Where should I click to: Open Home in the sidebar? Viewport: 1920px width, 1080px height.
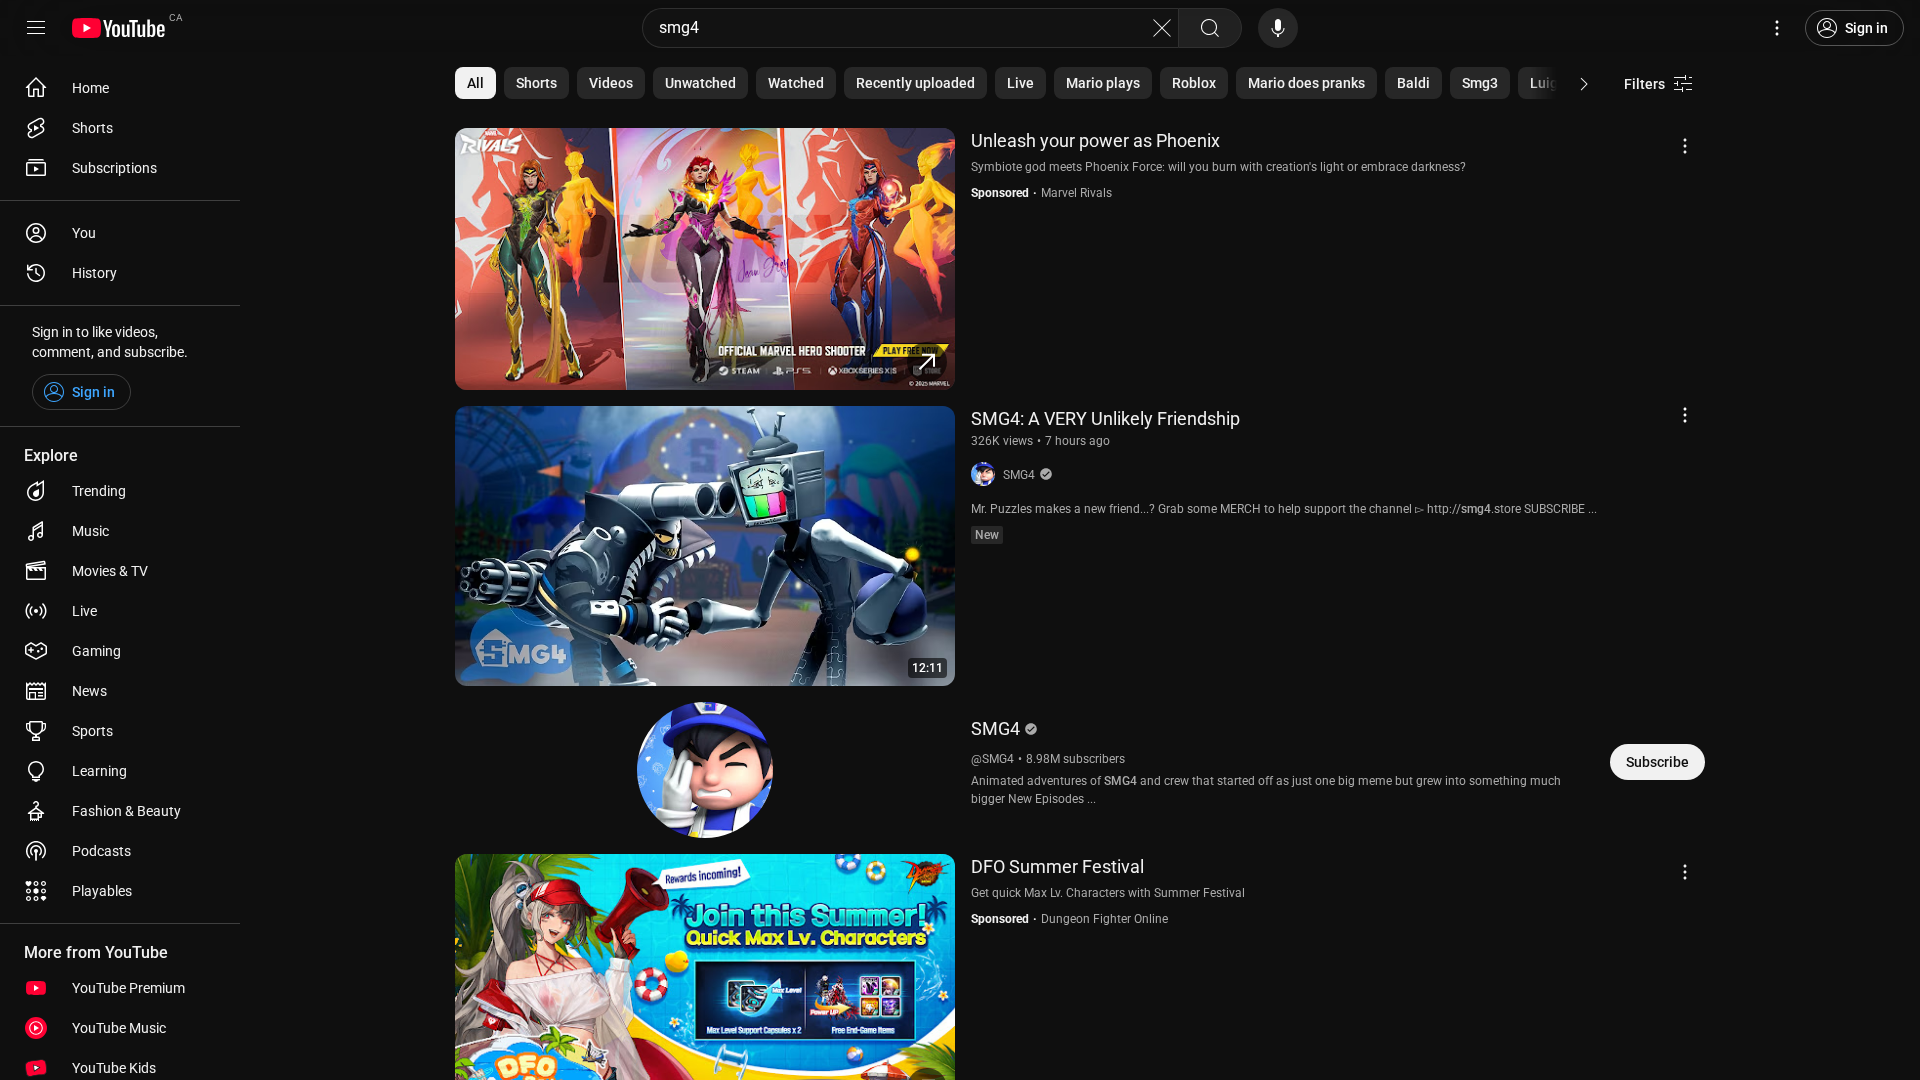[120, 88]
